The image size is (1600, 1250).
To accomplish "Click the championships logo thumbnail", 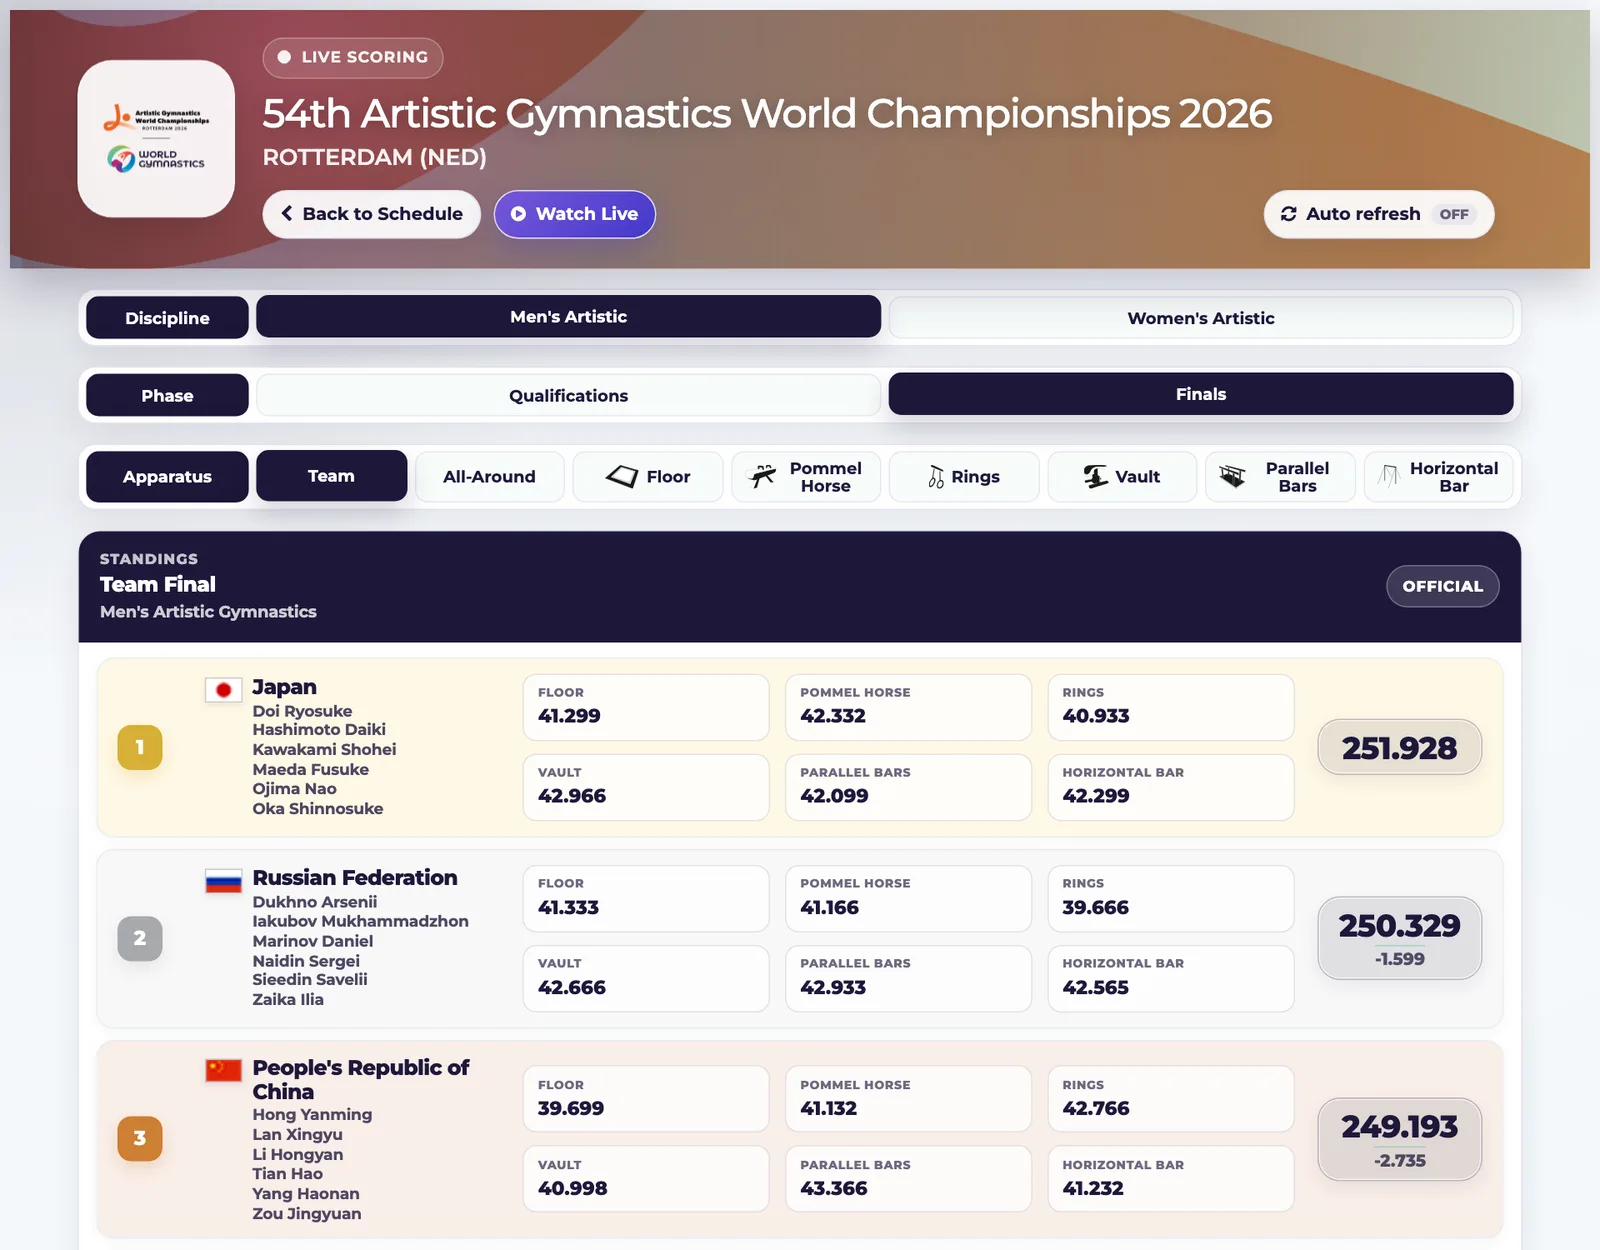I will click(x=156, y=139).
